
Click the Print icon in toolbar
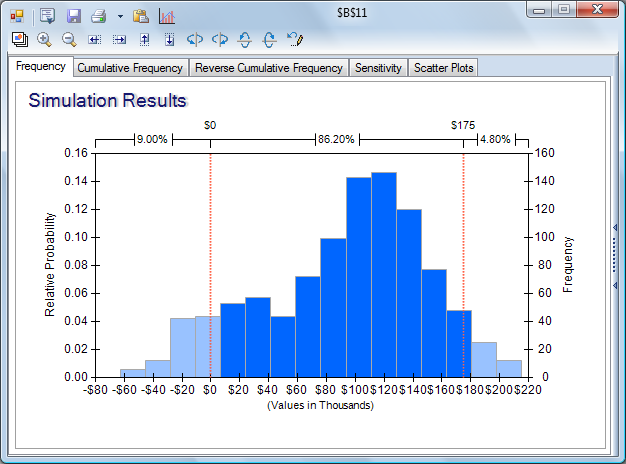(x=98, y=16)
